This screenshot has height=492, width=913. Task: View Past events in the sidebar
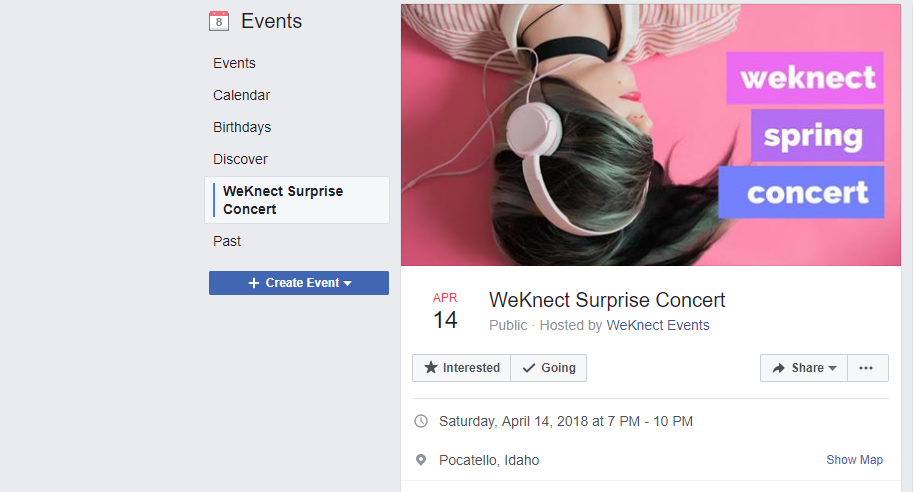point(227,241)
